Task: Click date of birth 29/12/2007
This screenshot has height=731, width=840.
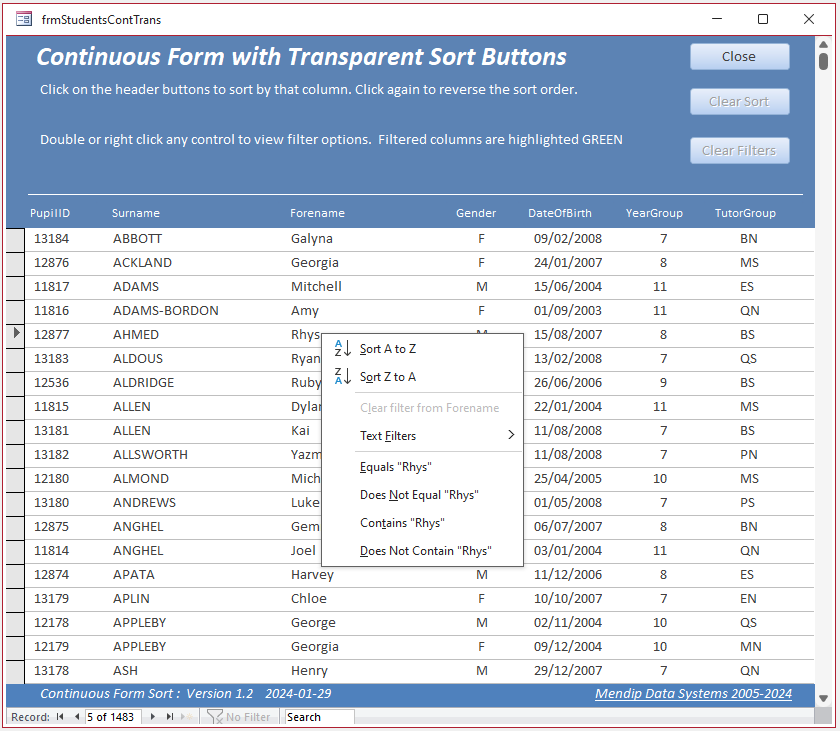Action: click(568, 670)
